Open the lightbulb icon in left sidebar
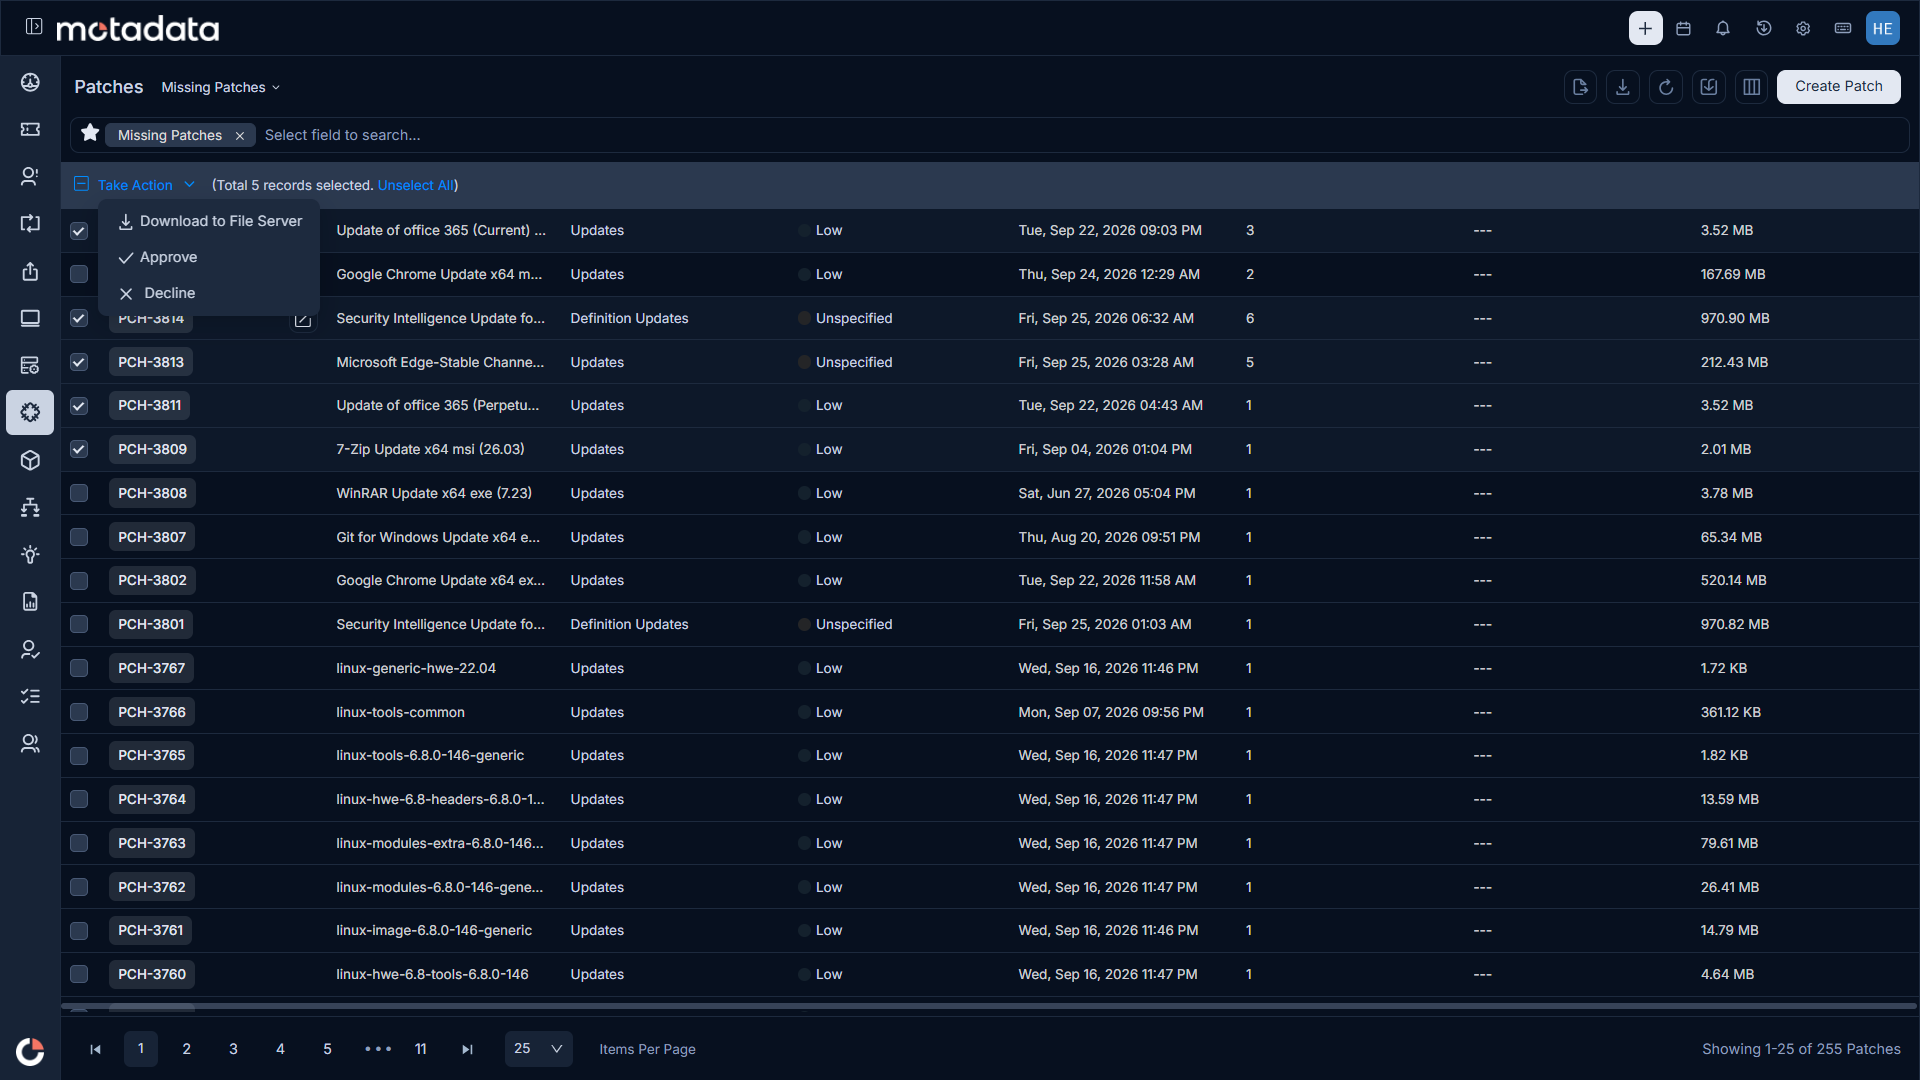The image size is (1920, 1080). tap(30, 554)
